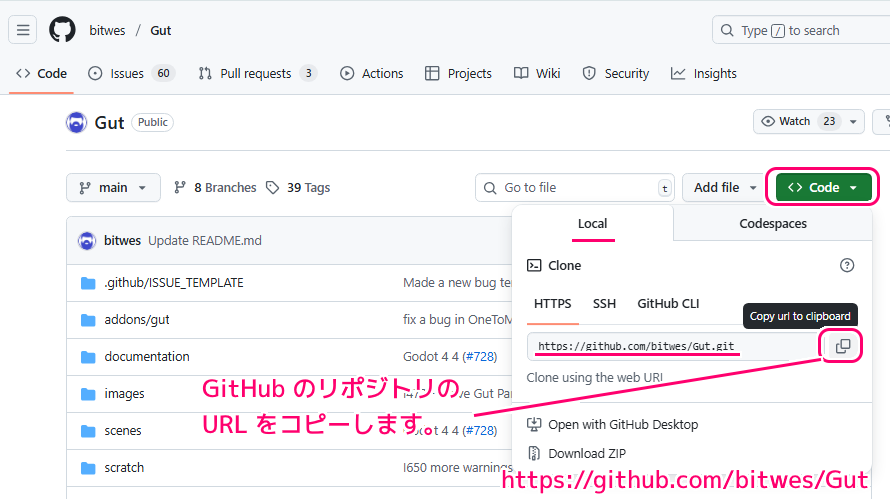The height and width of the screenshot is (499, 890).
Task: Click the Watch count badge 23
Action: click(x=829, y=121)
